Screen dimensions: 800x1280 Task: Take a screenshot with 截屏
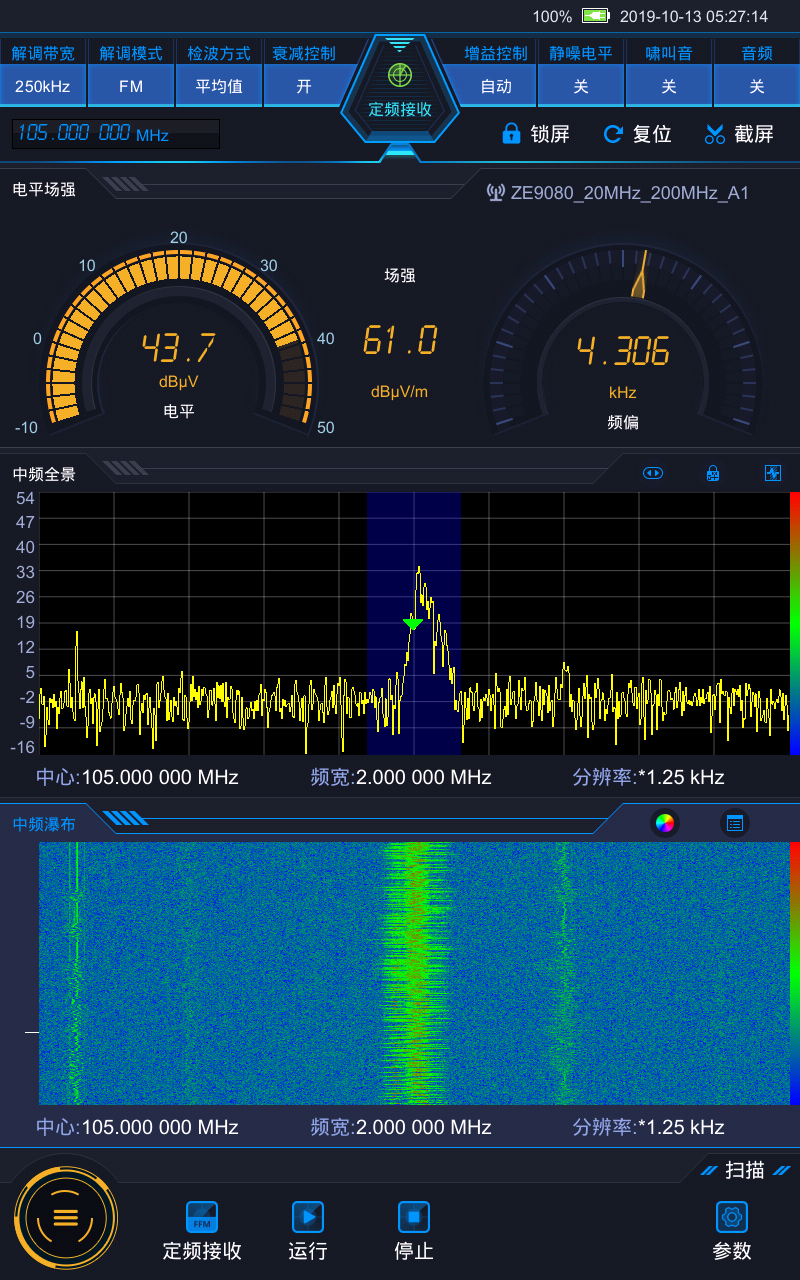pos(740,134)
